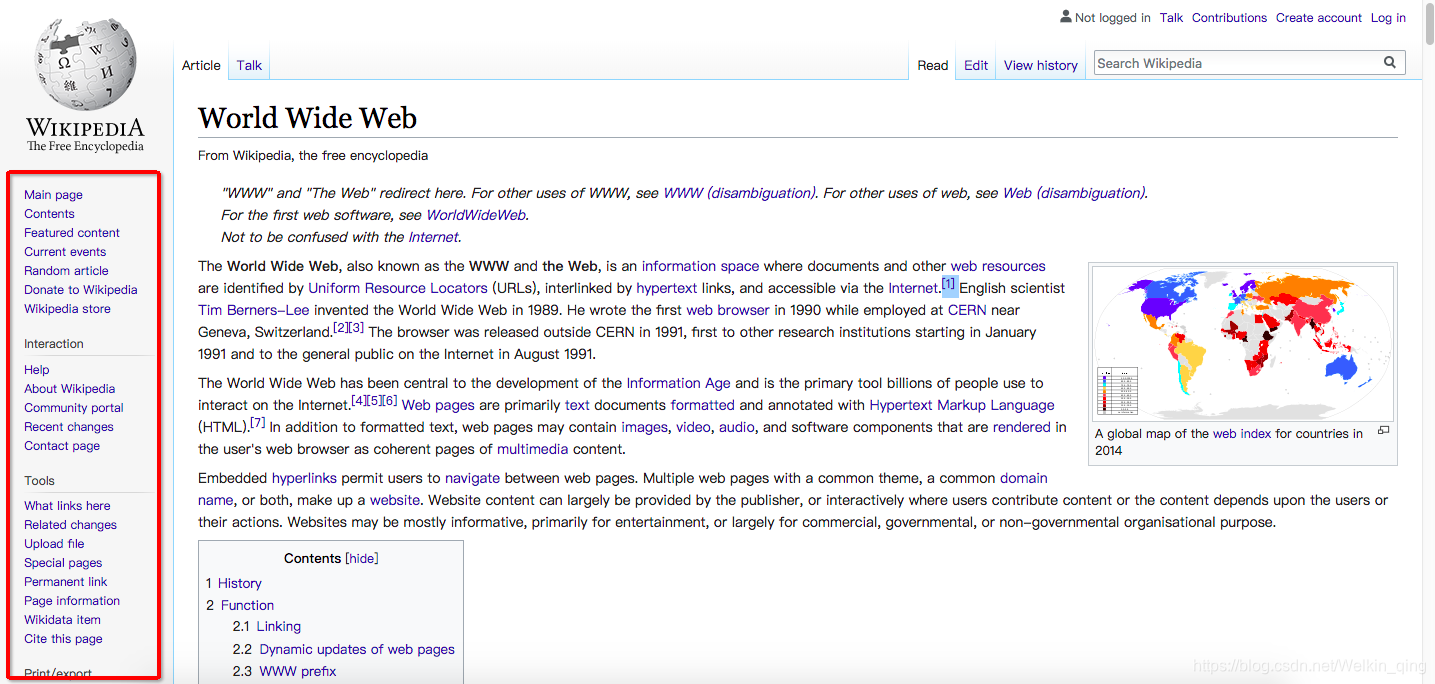The height and width of the screenshot is (684, 1435).
Task: Click citation marker [7] for HTML
Action: click(258, 423)
